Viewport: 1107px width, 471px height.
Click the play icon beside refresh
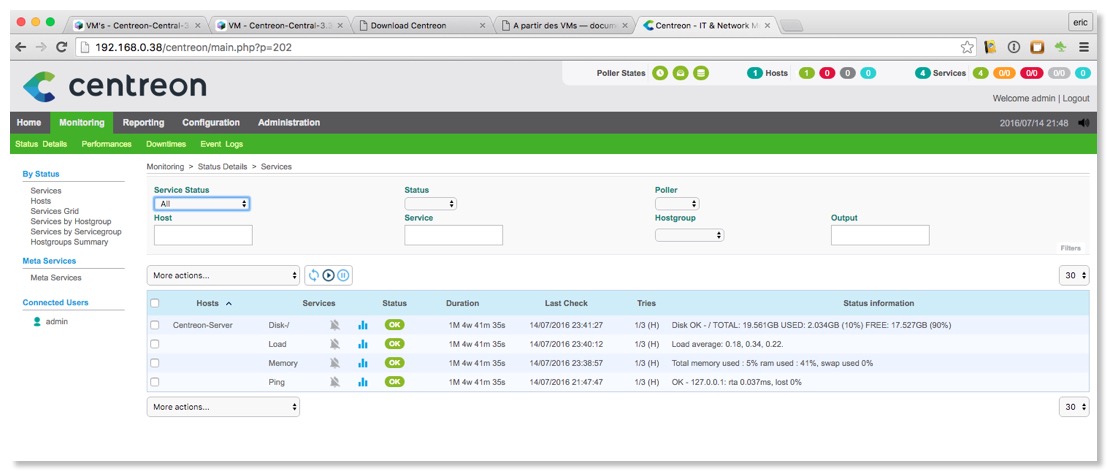point(328,275)
